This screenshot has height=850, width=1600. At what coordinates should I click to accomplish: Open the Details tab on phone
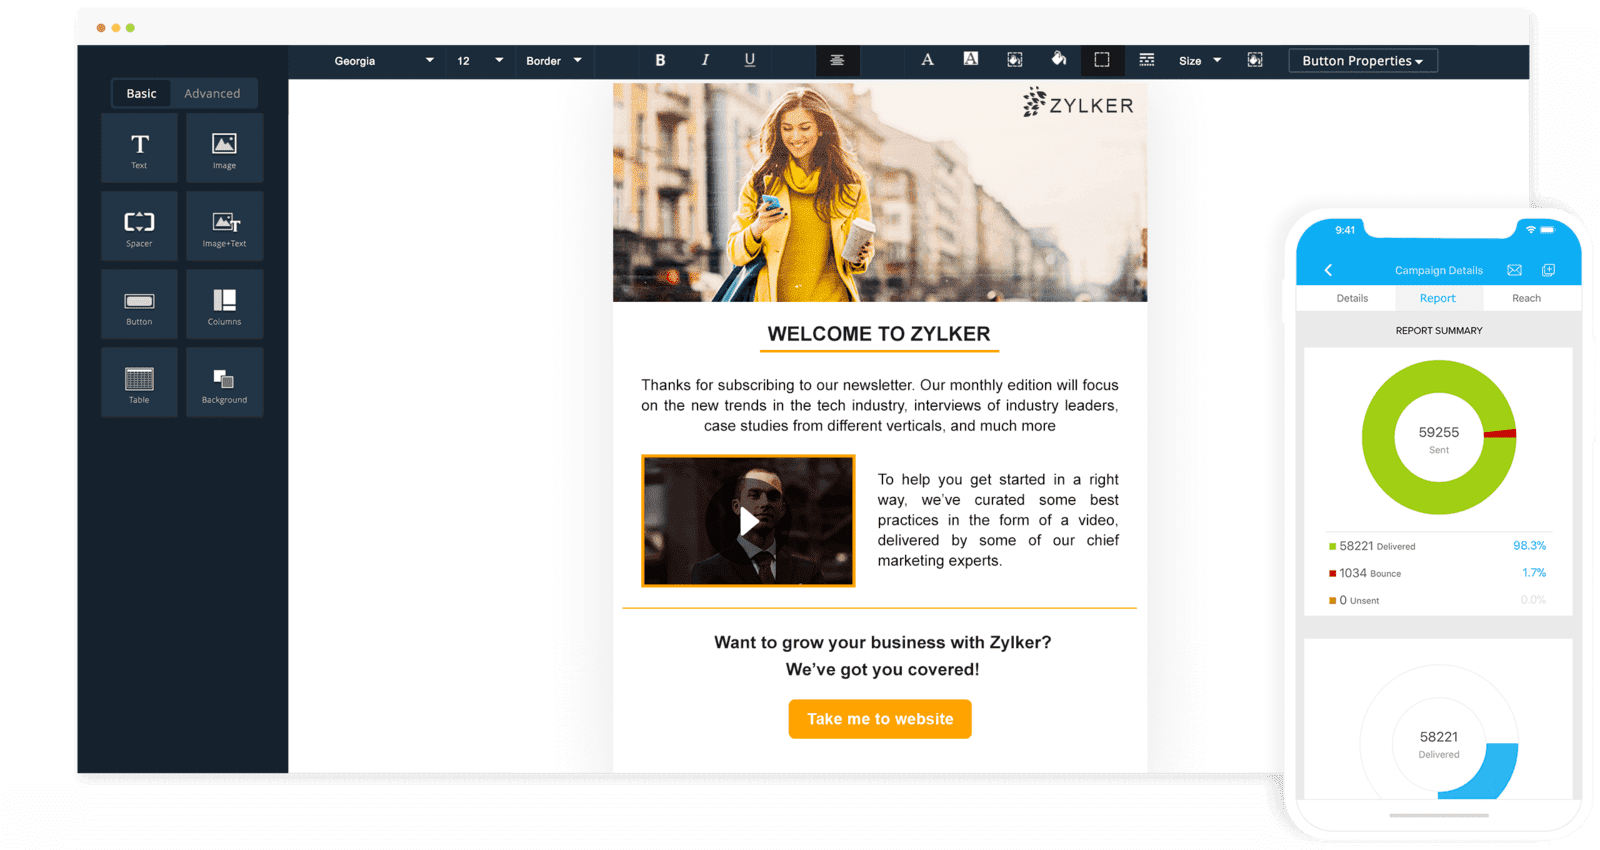coord(1352,298)
